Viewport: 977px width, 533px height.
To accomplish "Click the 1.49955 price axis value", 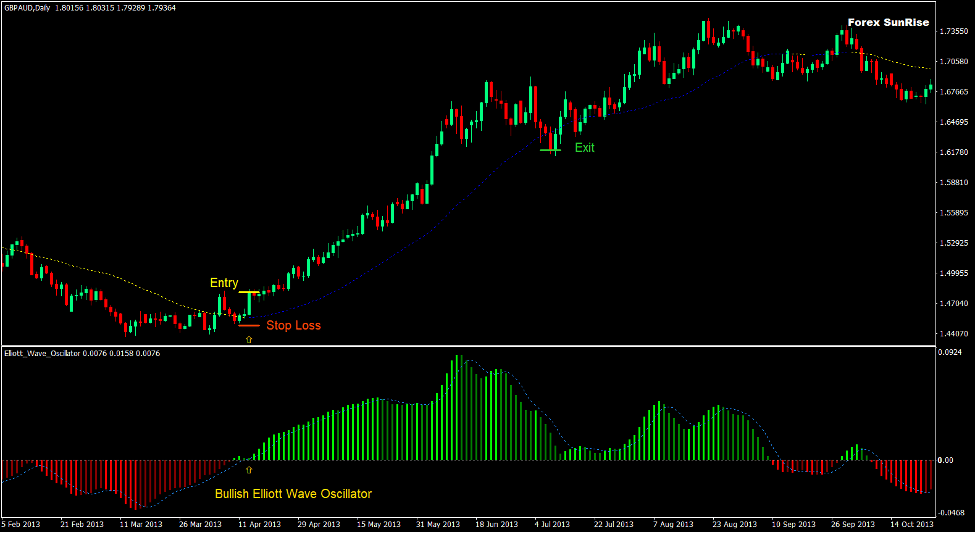I will 953,273.
